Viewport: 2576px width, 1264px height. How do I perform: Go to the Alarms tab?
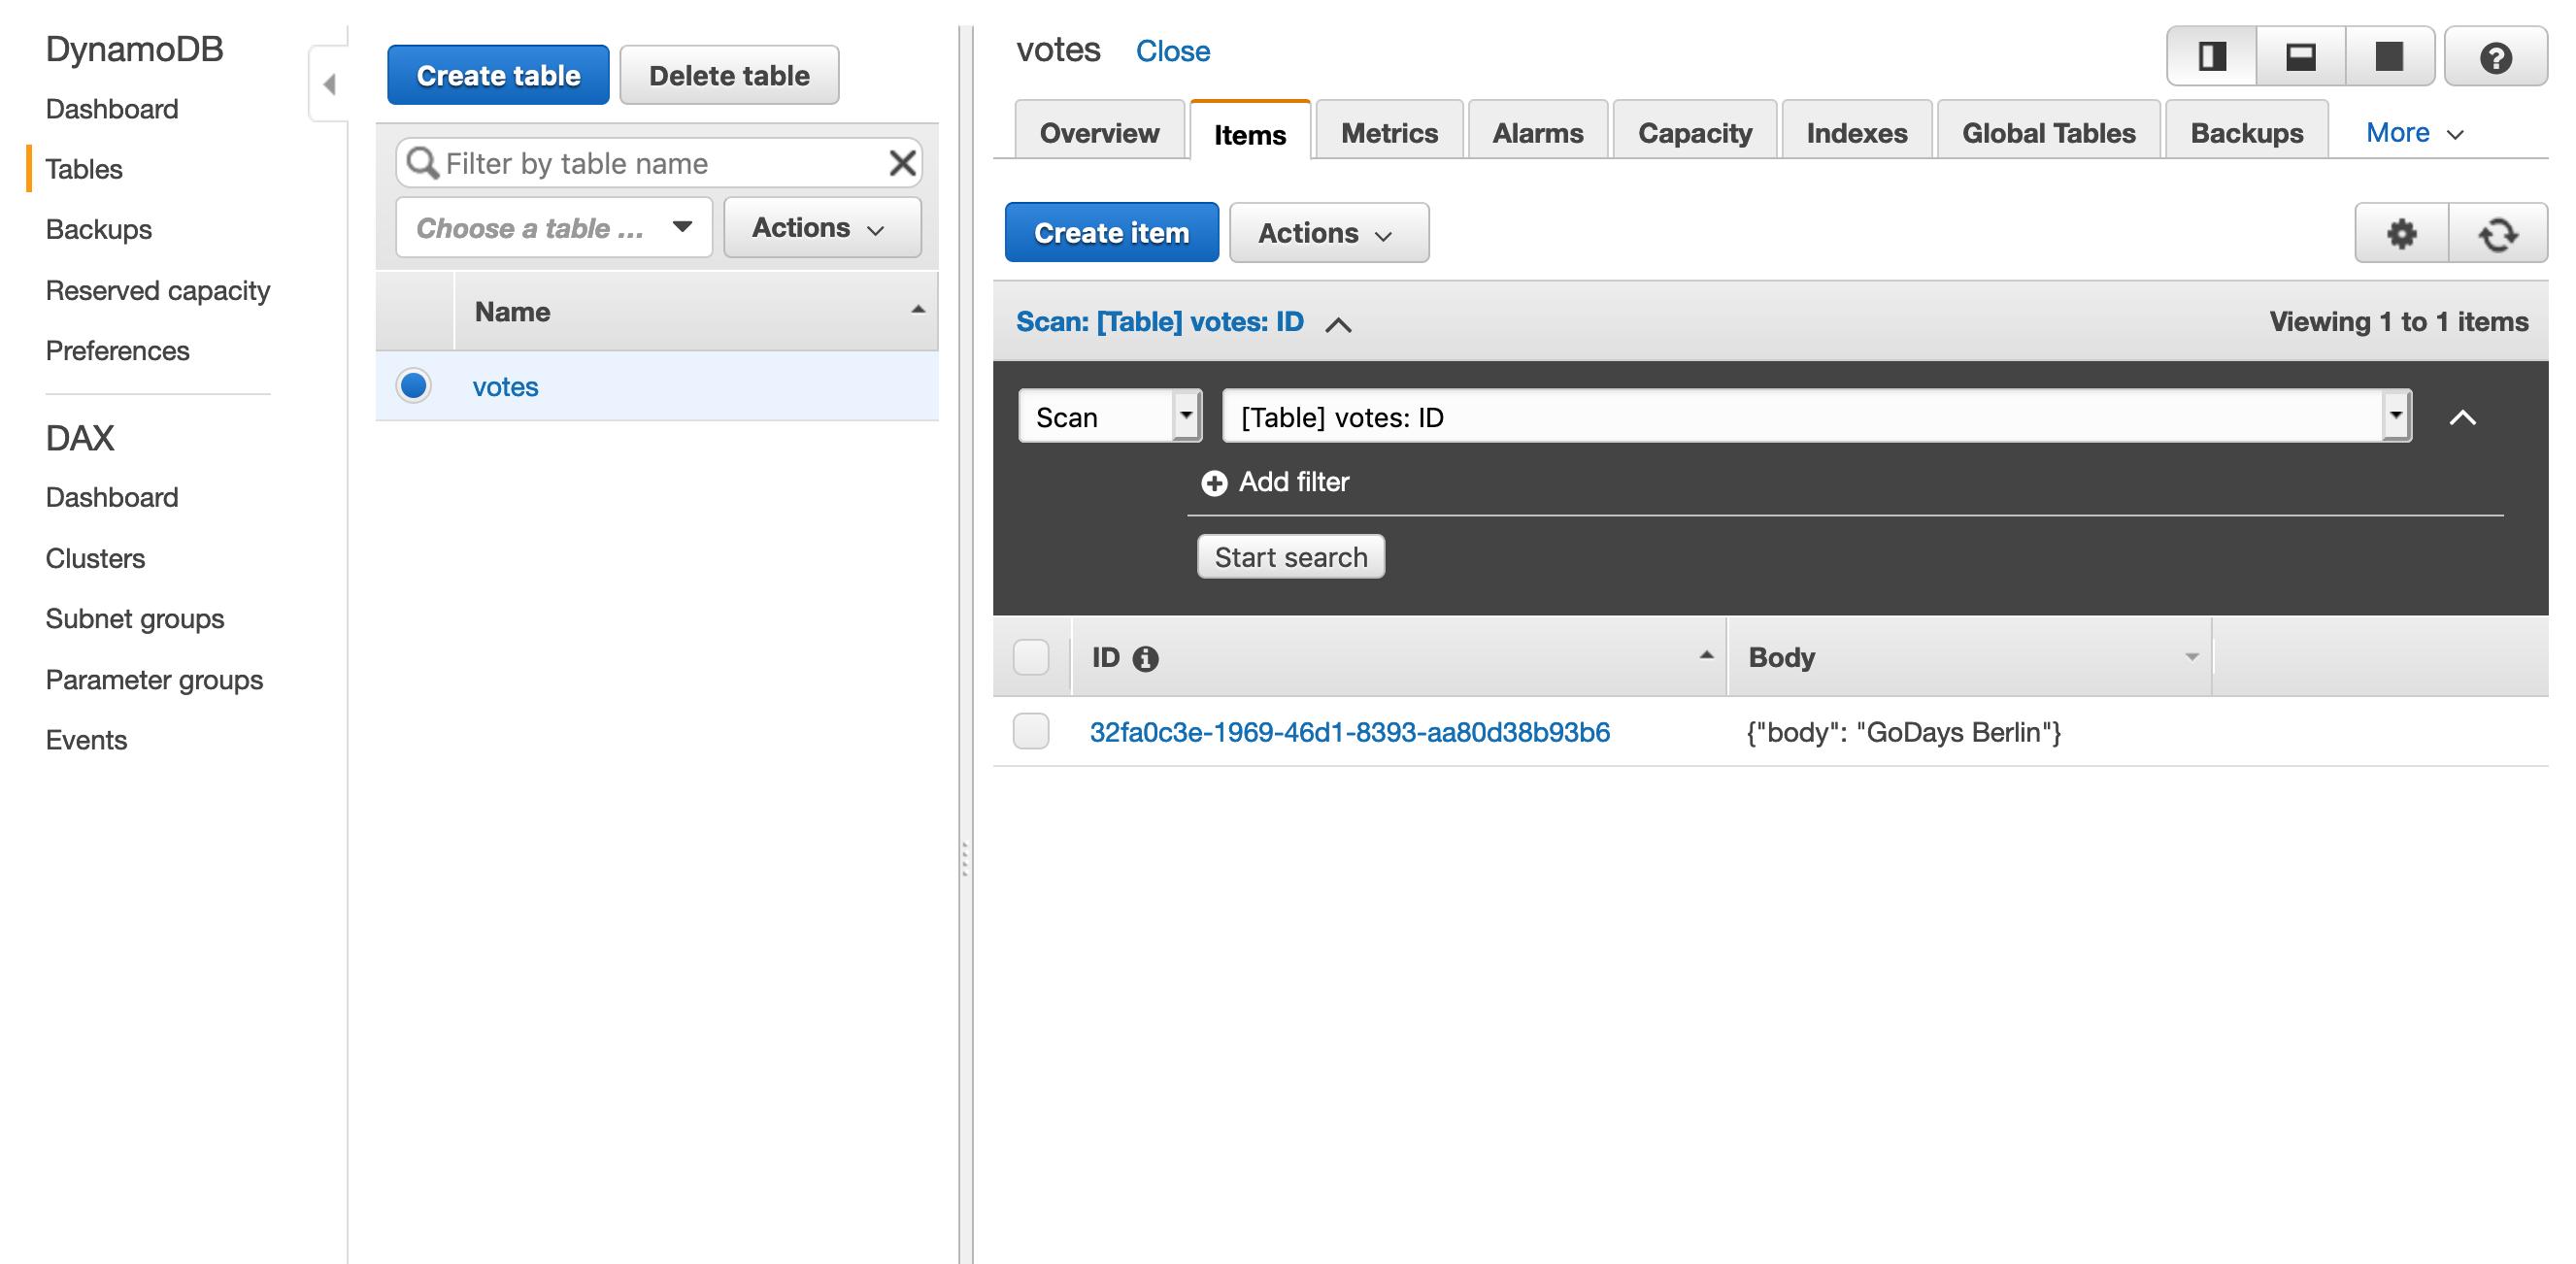[1537, 133]
